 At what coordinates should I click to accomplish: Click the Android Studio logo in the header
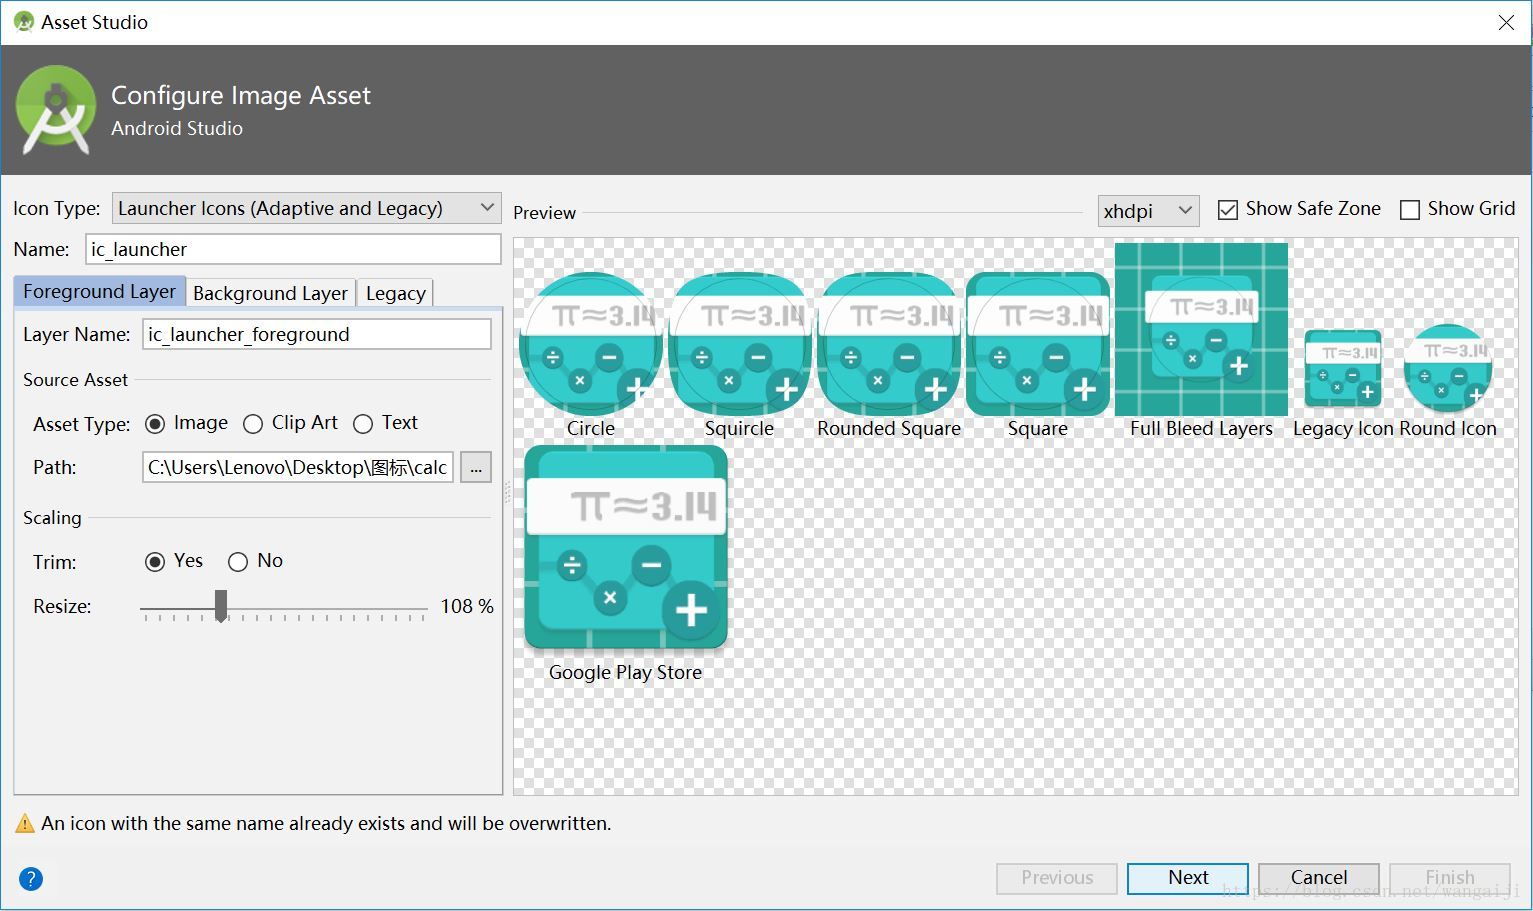(56, 110)
